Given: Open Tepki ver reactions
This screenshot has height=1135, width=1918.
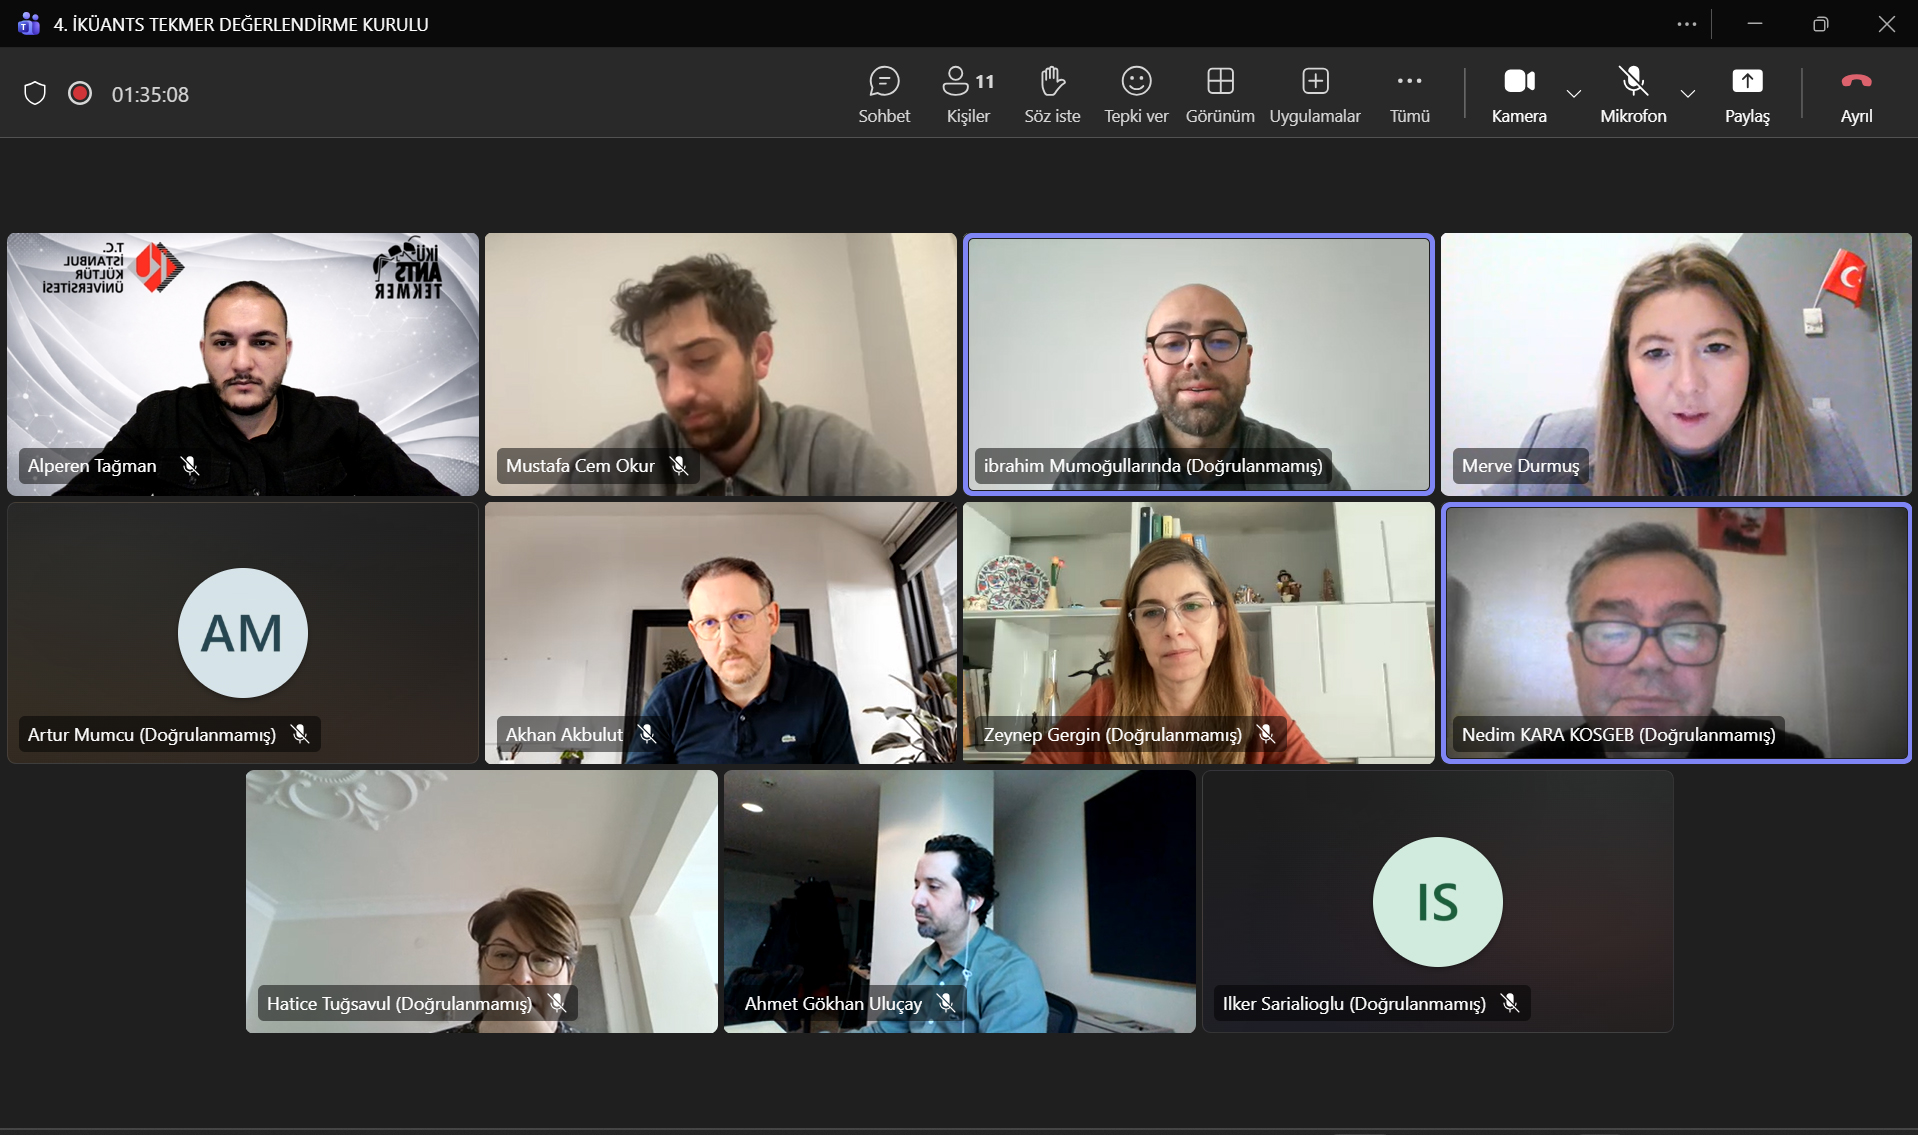Looking at the screenshot, I should point(1136,94).
